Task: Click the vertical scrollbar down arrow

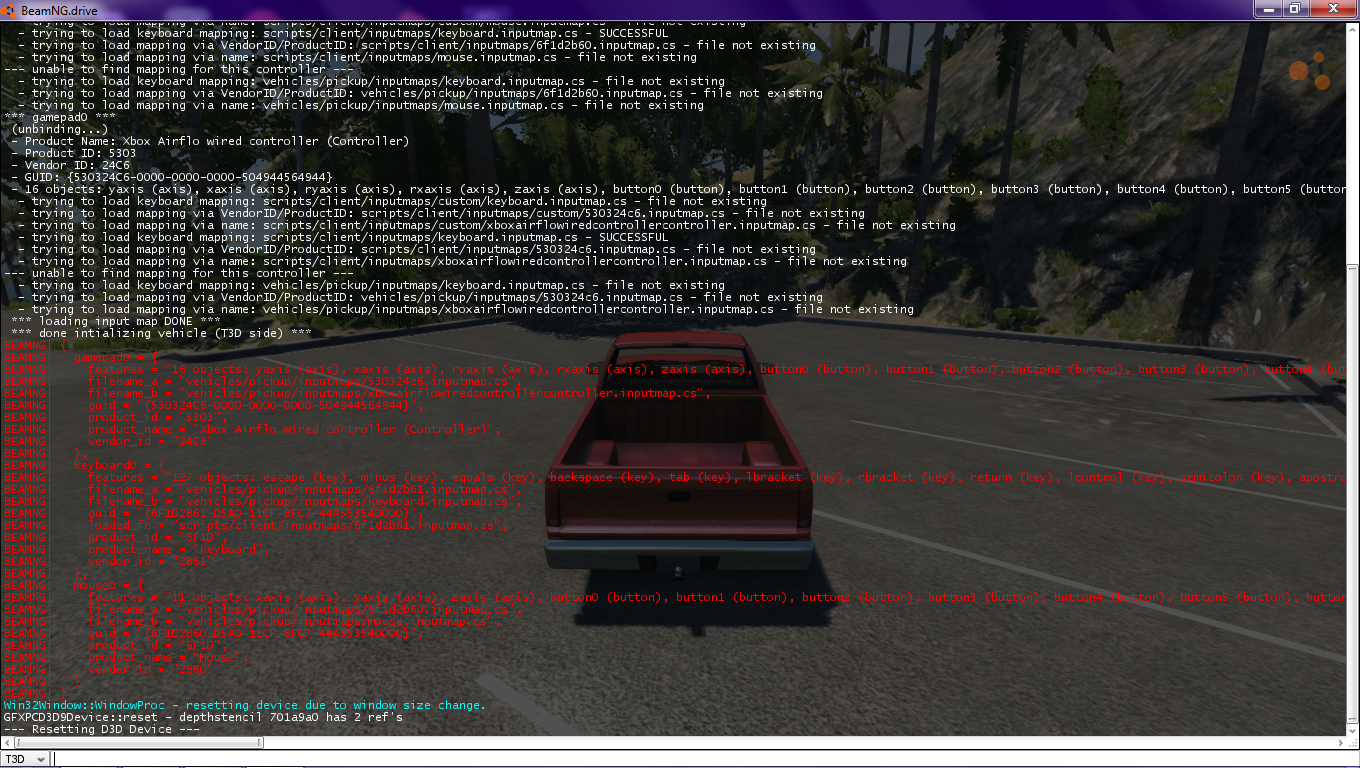Action: pyautogui.click(x=1352, y=730)
